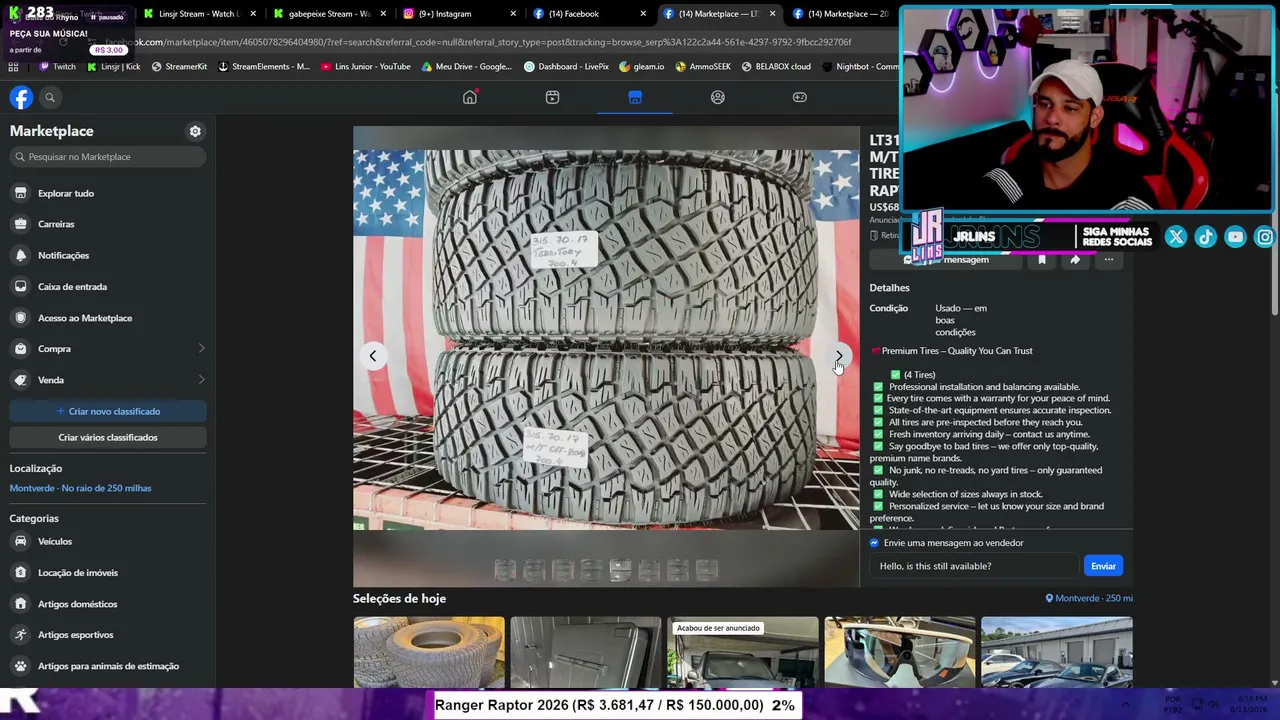The height and width of the screenshot is (720, 1280).
Task: Open the StreamElements bookmark
Action: tap(264, 67)
